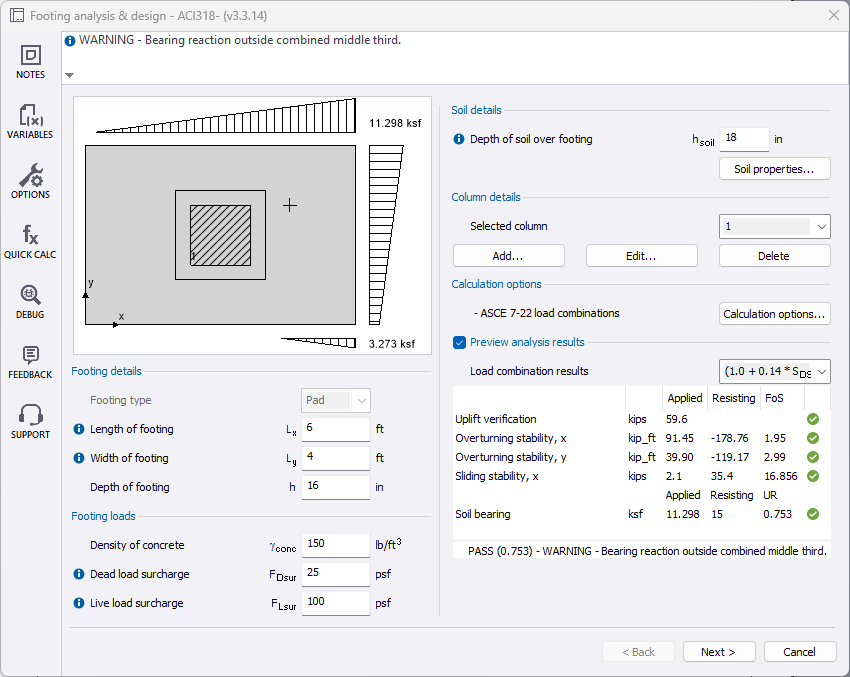Click info icon beside Depth of soil

[x=460, y=139]
